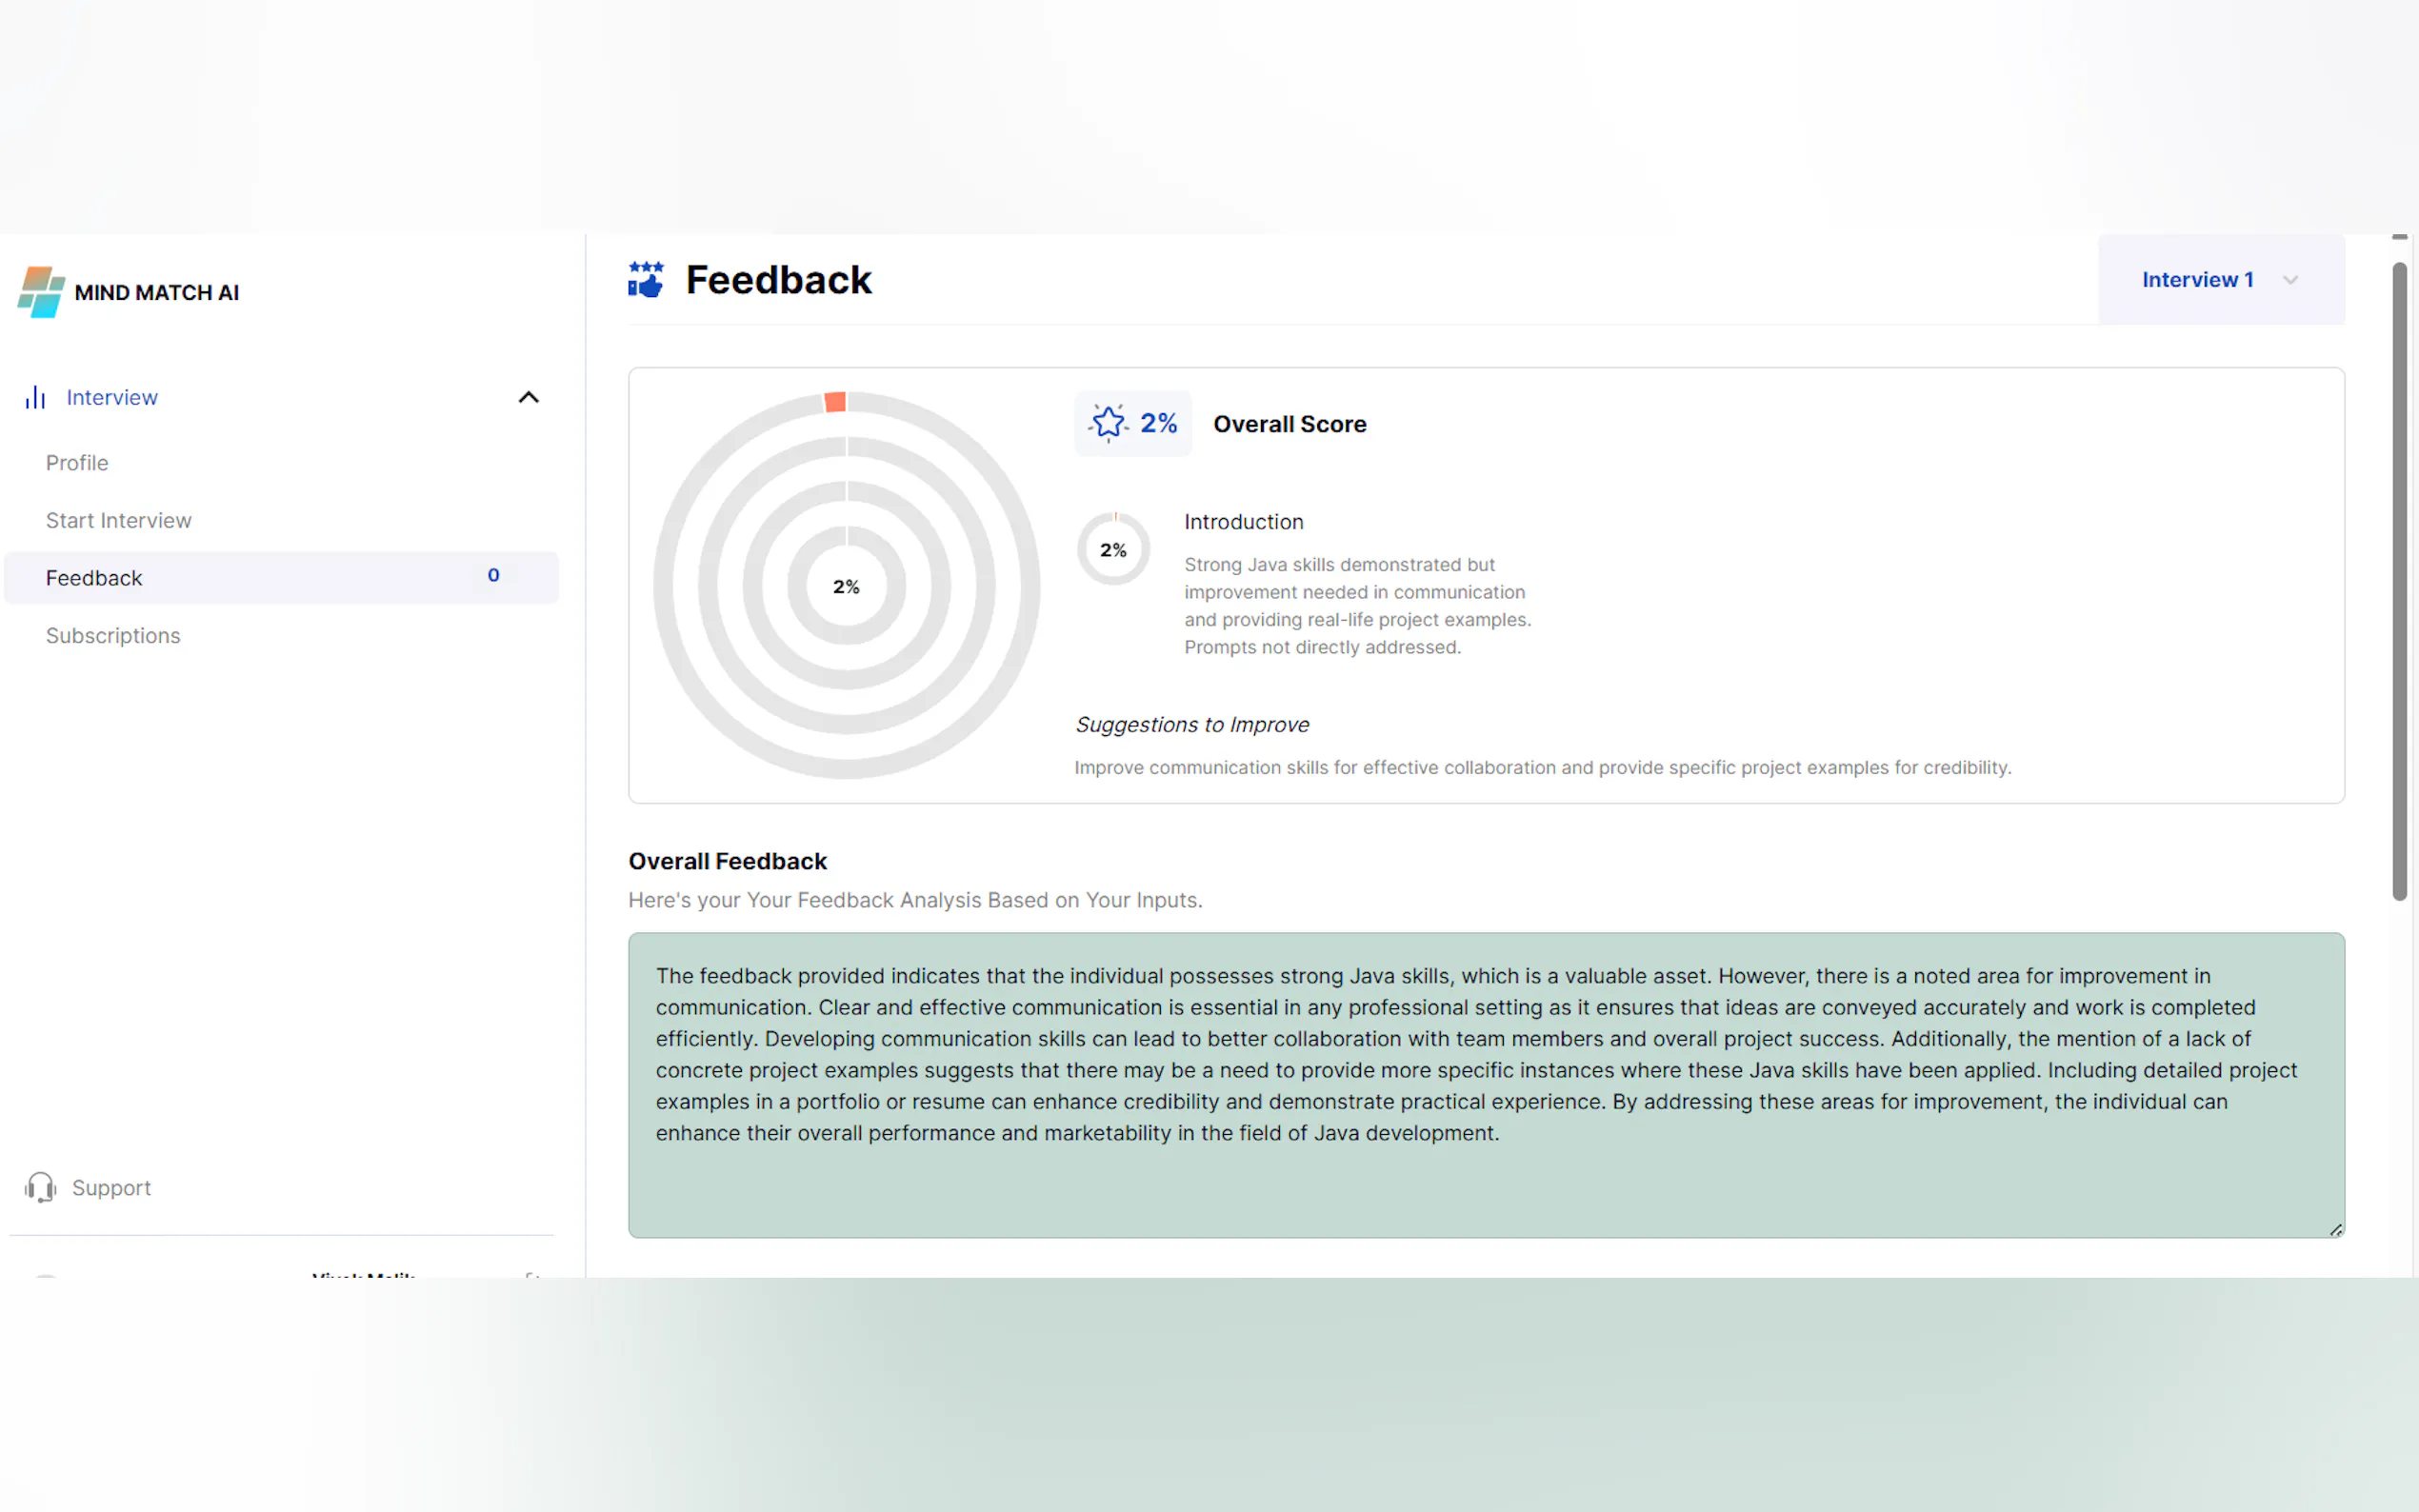The width and height of the screenshot is (2419, 1512).
Task: Click the textarea resize handle corner
Action: coord(2335,1229)
